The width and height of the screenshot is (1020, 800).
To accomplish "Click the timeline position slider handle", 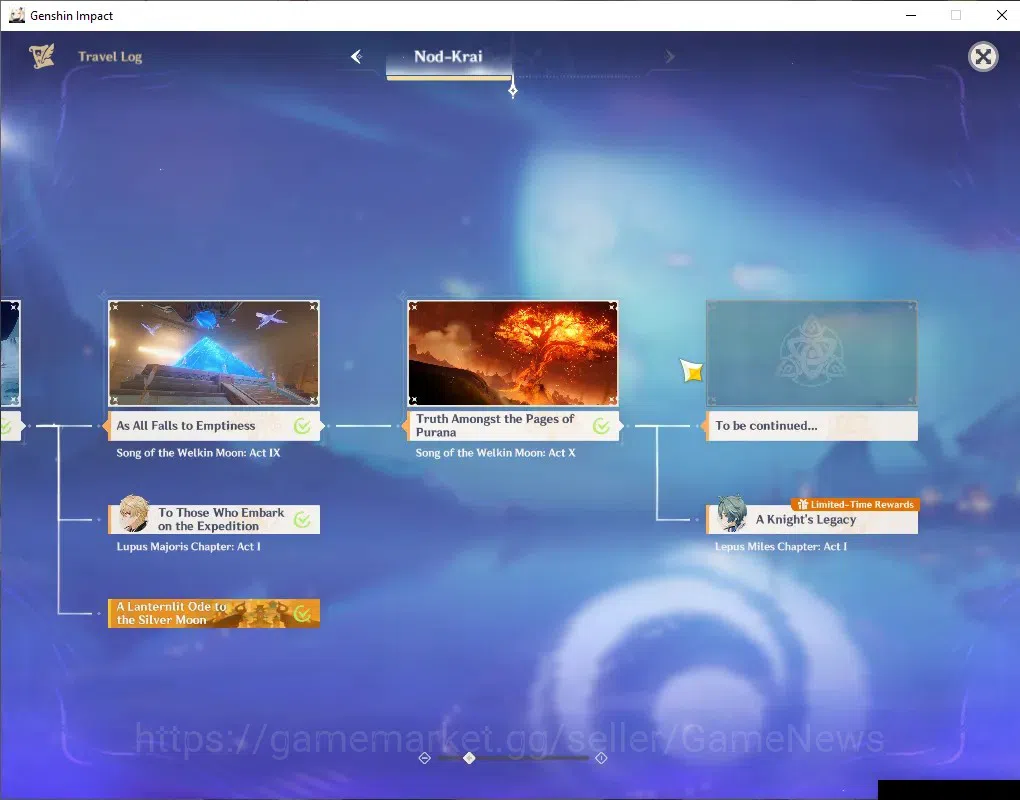I will pyautogui.click(x=469, y=758).
